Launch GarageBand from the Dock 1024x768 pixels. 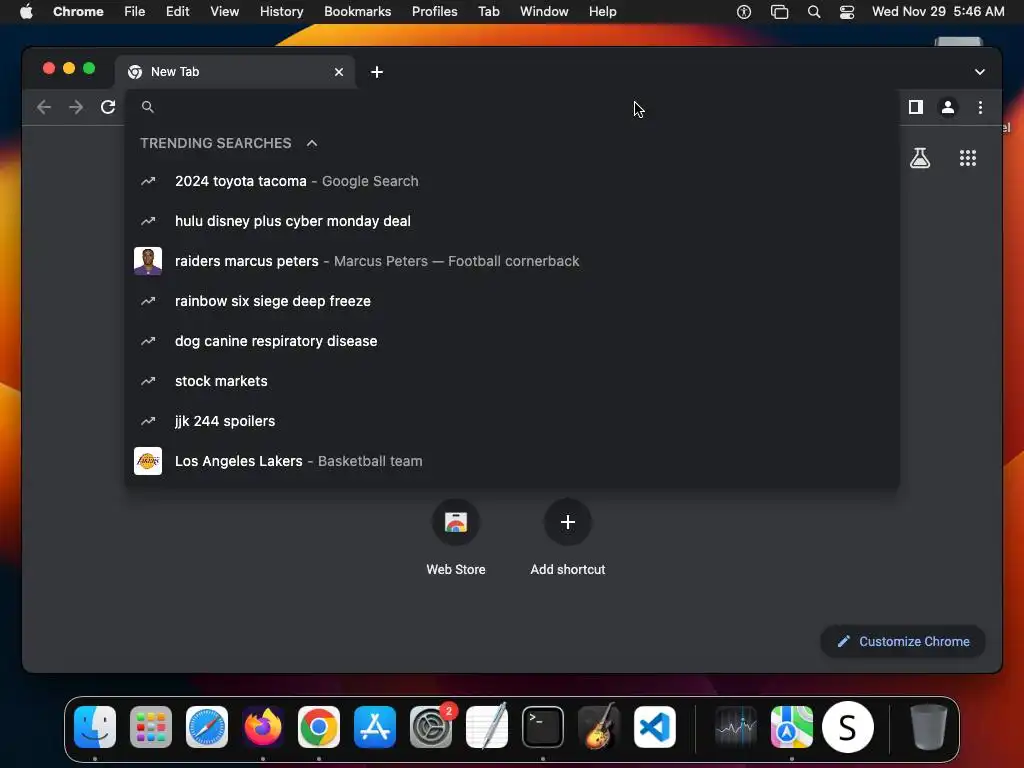(x=599, y=727)
